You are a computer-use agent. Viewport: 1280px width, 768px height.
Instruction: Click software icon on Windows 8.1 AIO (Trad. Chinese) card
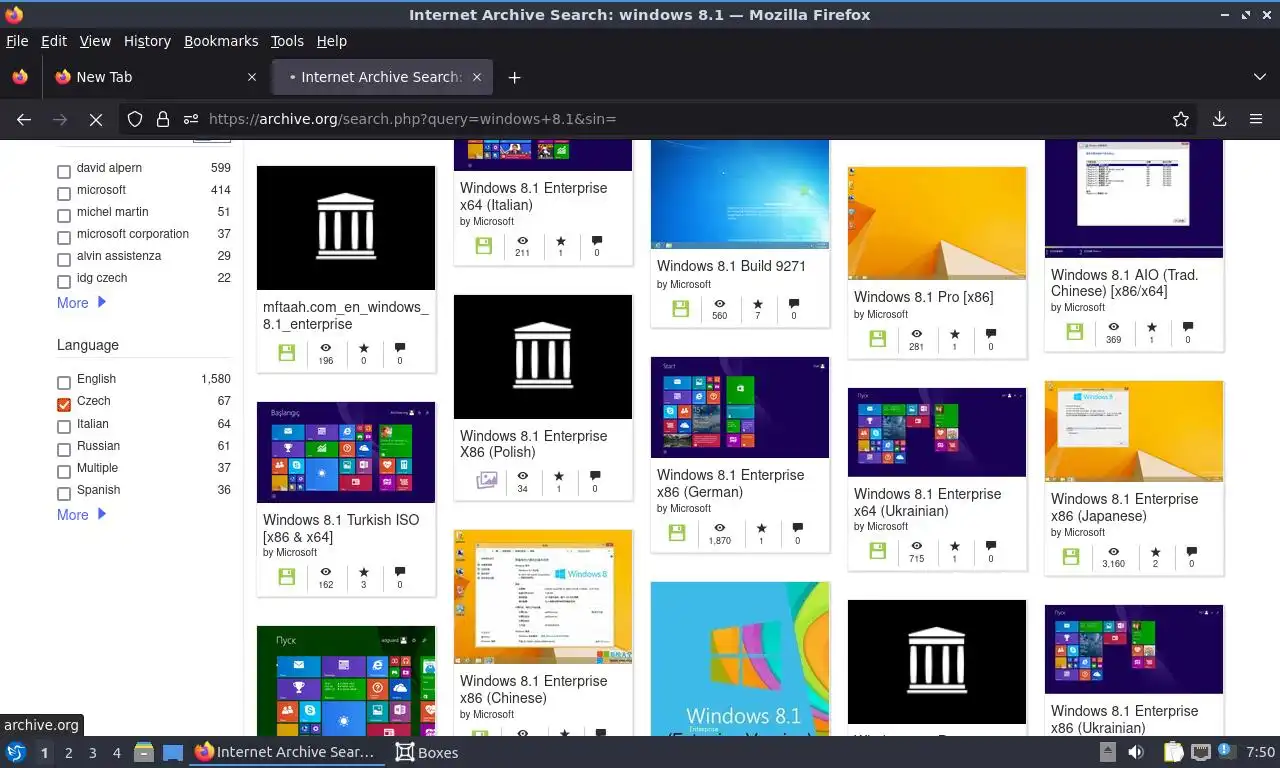(x=1074, y=332)
